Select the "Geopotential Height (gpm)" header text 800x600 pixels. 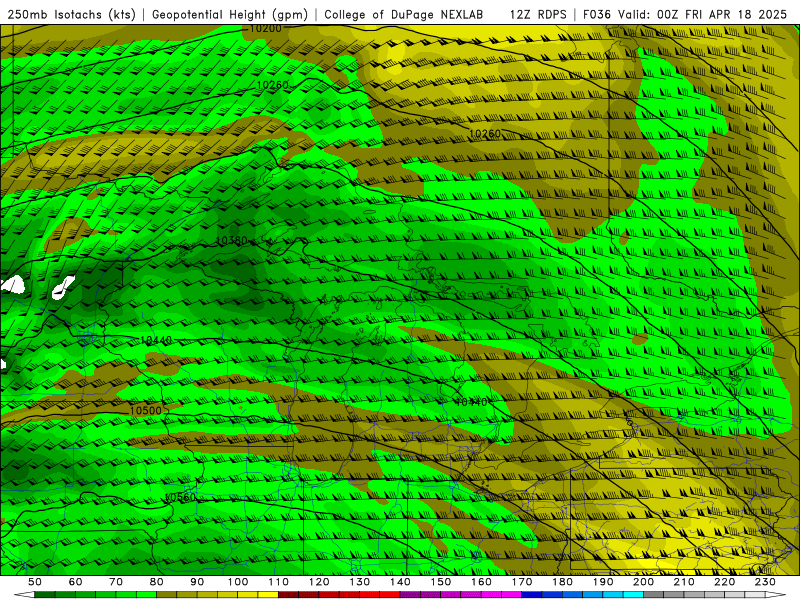[x=230, y=15]
